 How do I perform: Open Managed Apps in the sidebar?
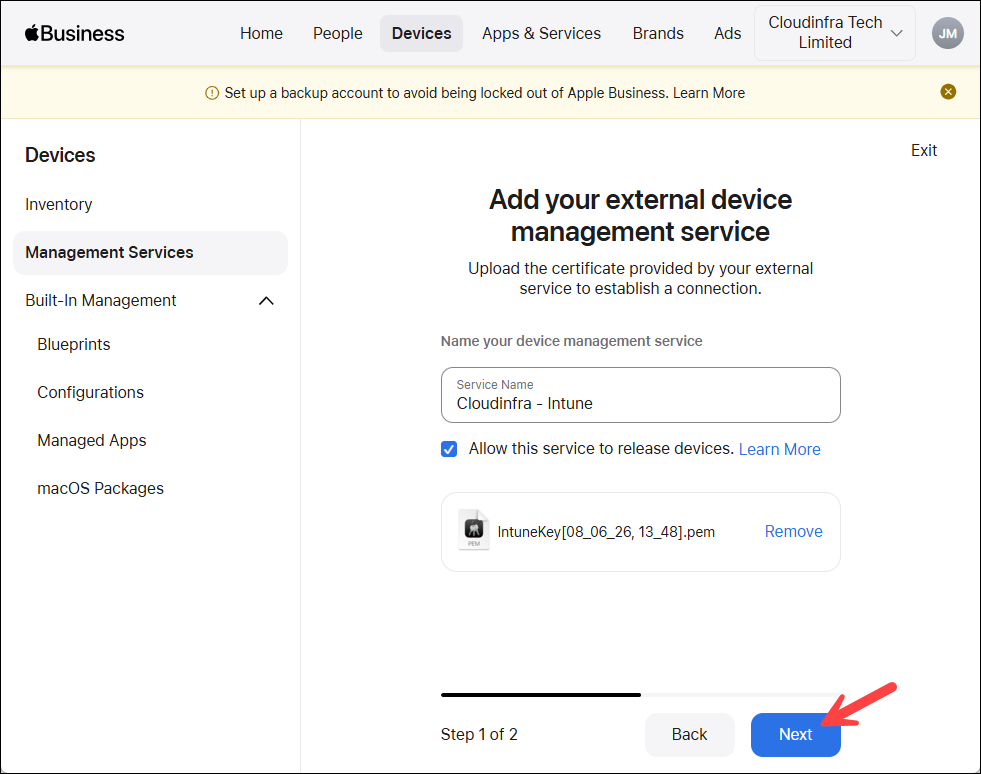91,440
